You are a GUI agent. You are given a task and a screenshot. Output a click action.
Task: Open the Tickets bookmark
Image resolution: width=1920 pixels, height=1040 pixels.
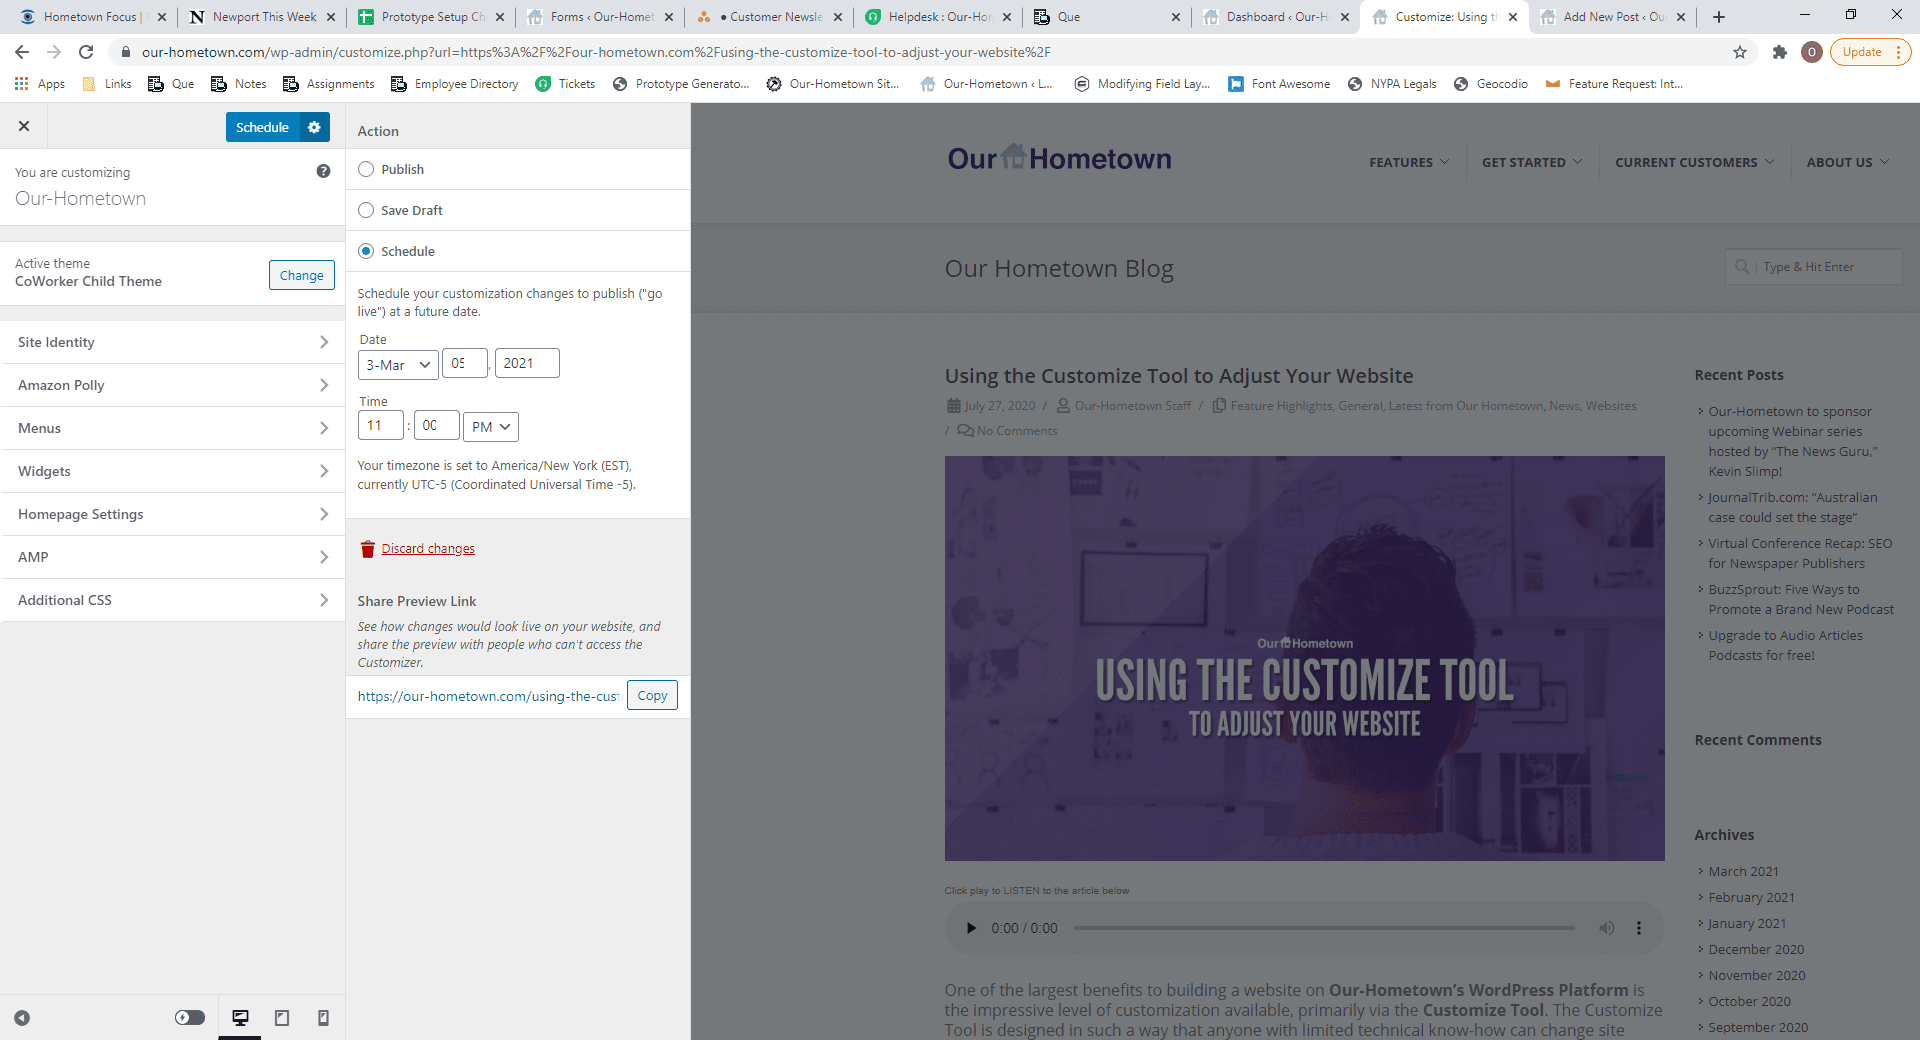(x=565, y=84)
